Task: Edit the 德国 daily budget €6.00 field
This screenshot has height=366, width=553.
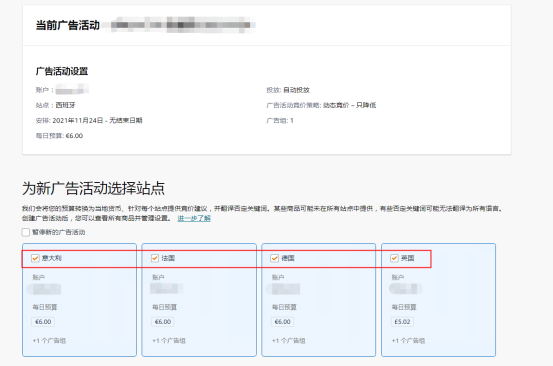Action: (282, 322)
